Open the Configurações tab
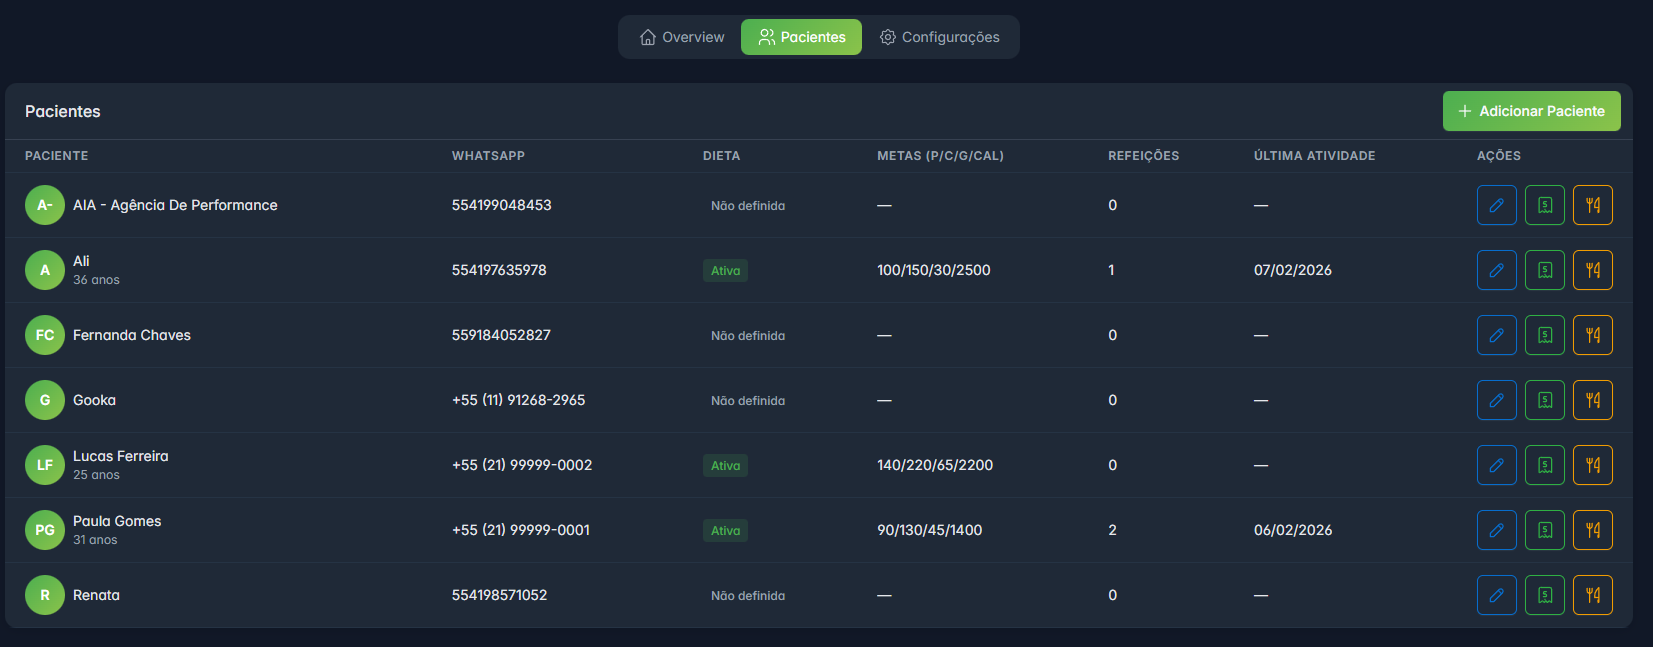The height and width of the screenshot is (647, 1653). point(940,37)
